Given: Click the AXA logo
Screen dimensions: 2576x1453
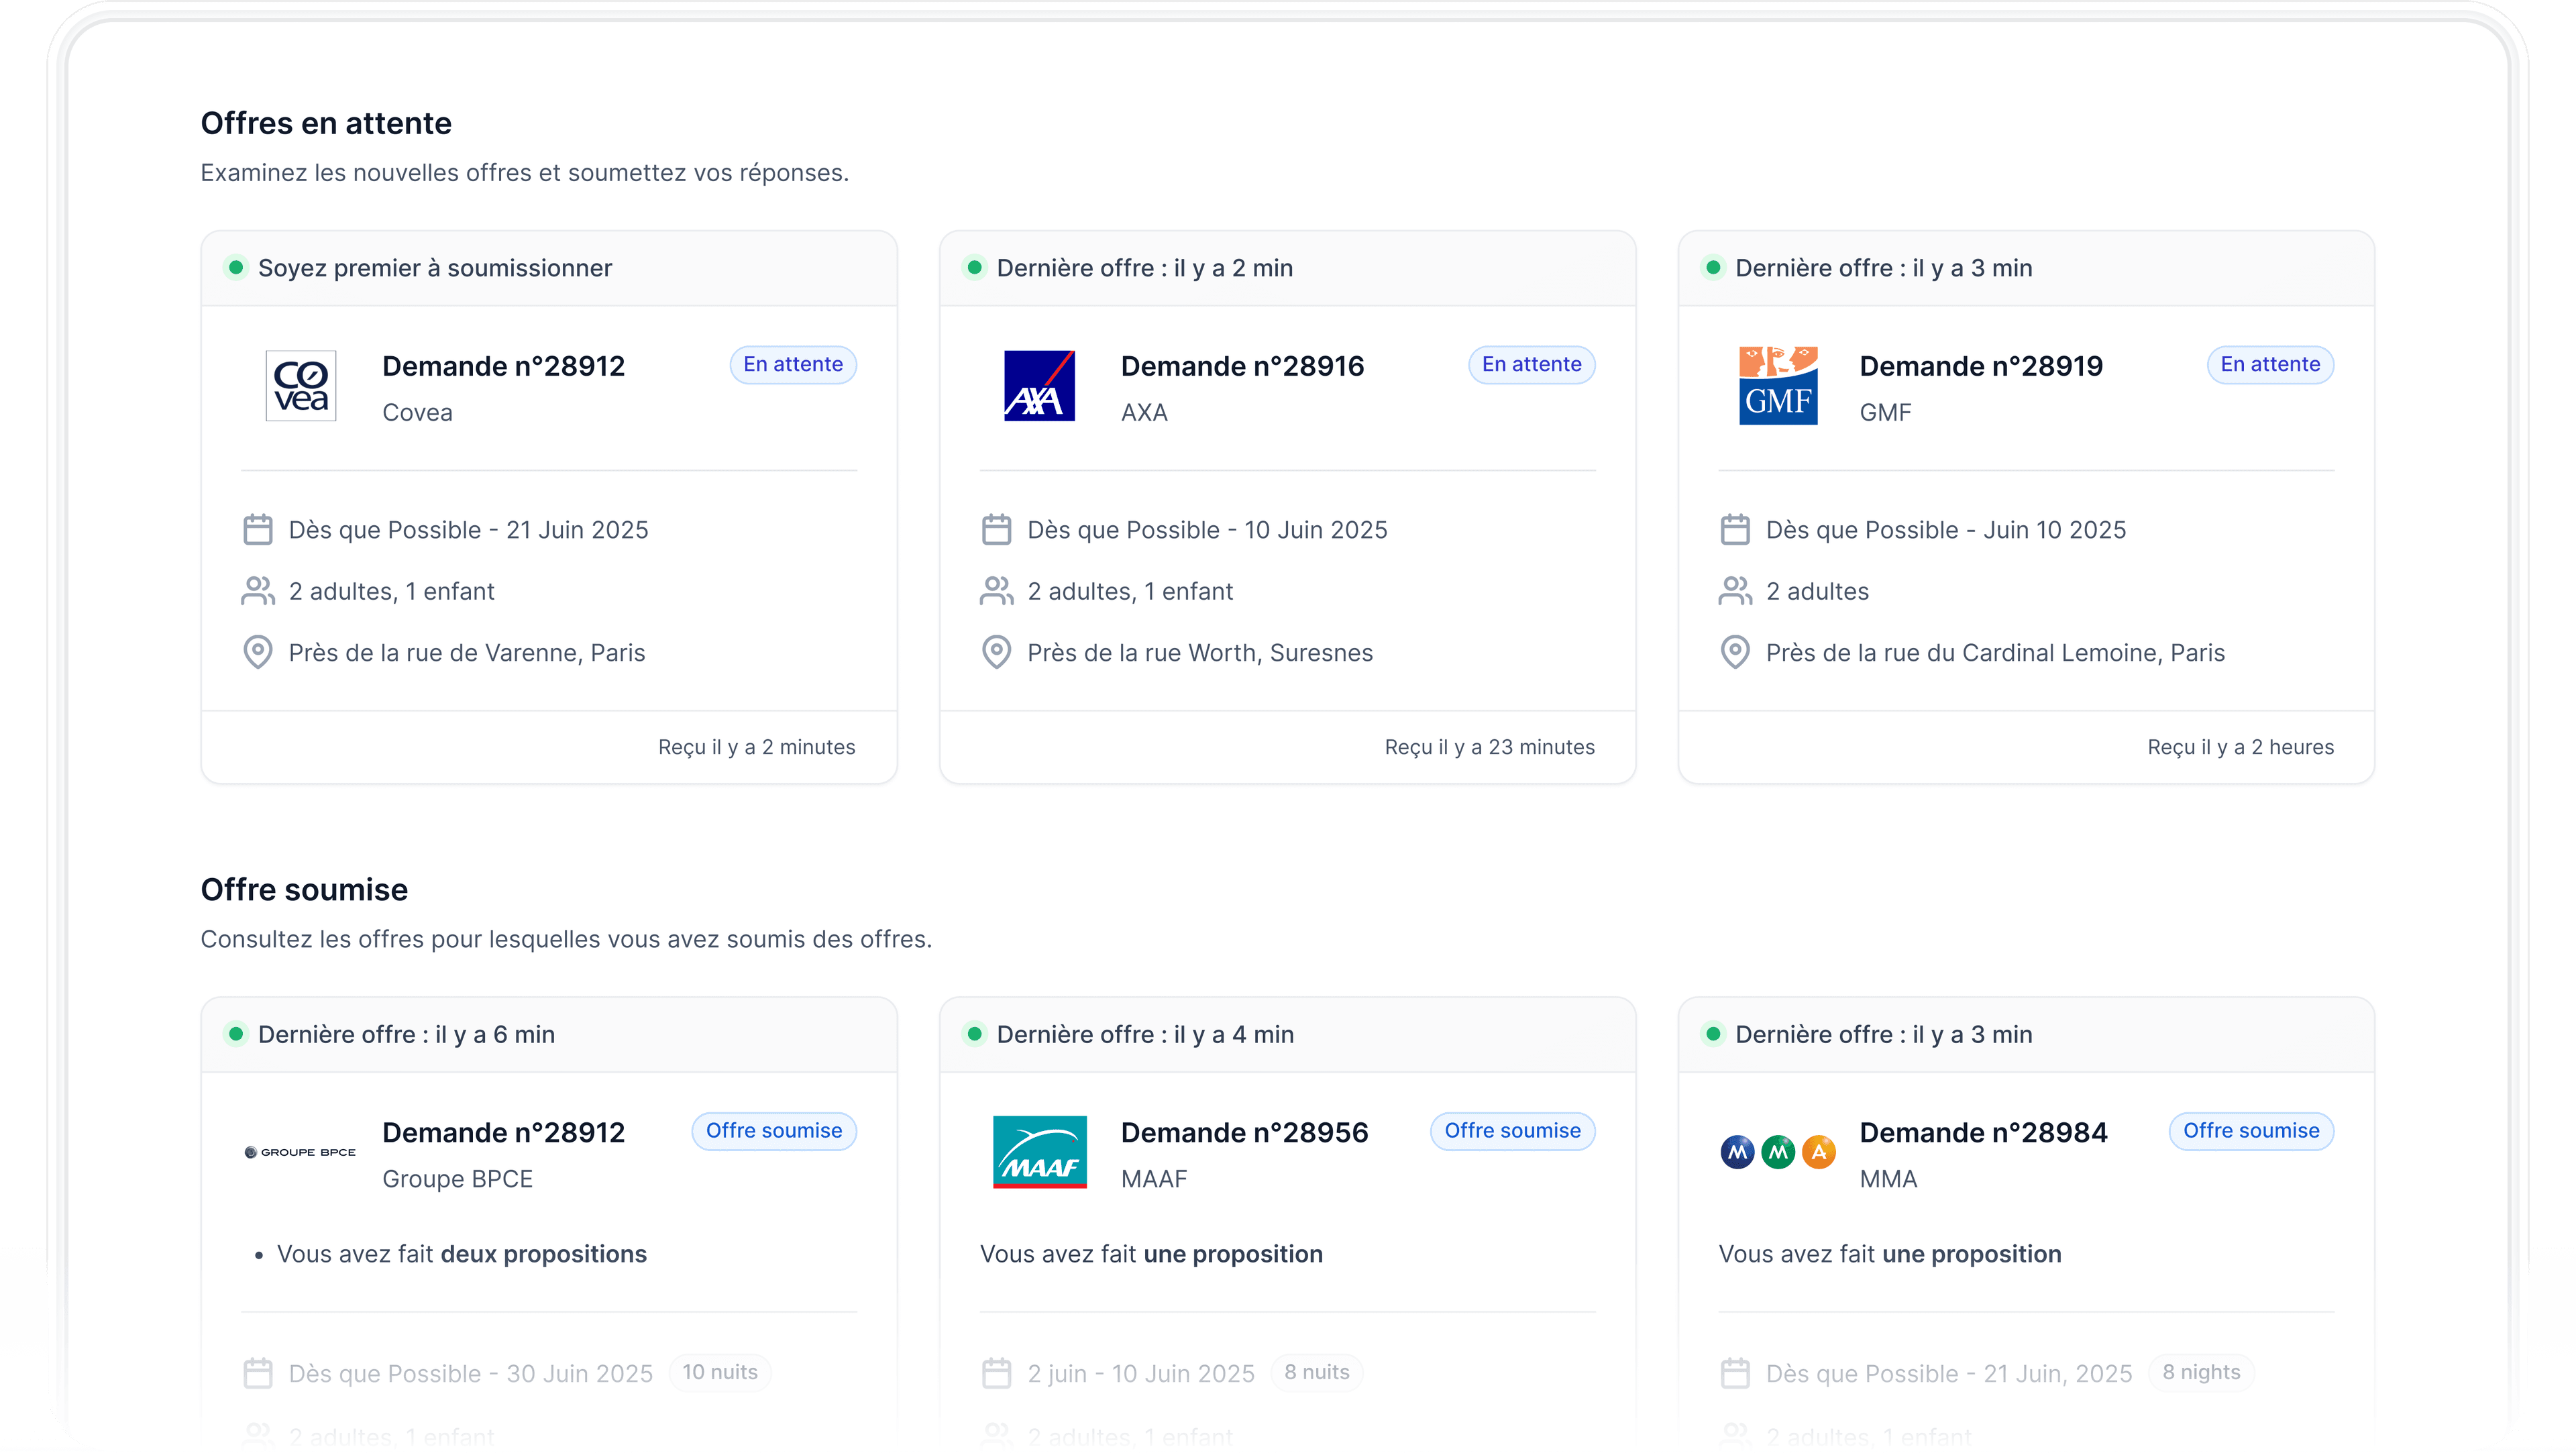Looking at the screenshot, I should (1039, 386).
